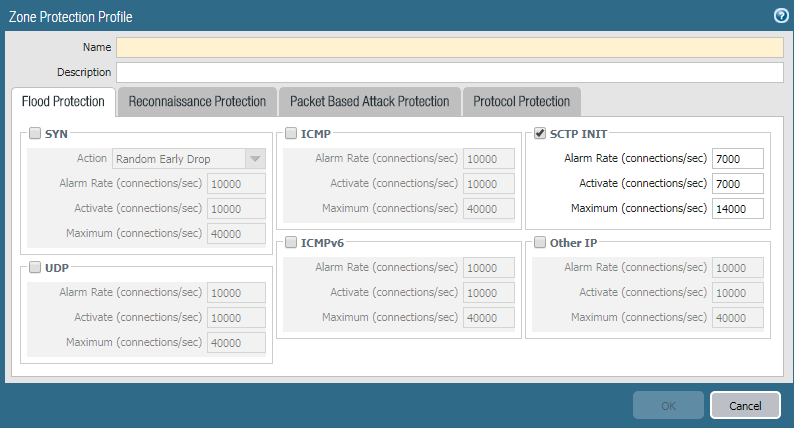Check the ICMPv6 flood protection checkbox
Screen dimensions: 794x428
tap(290, 243)
